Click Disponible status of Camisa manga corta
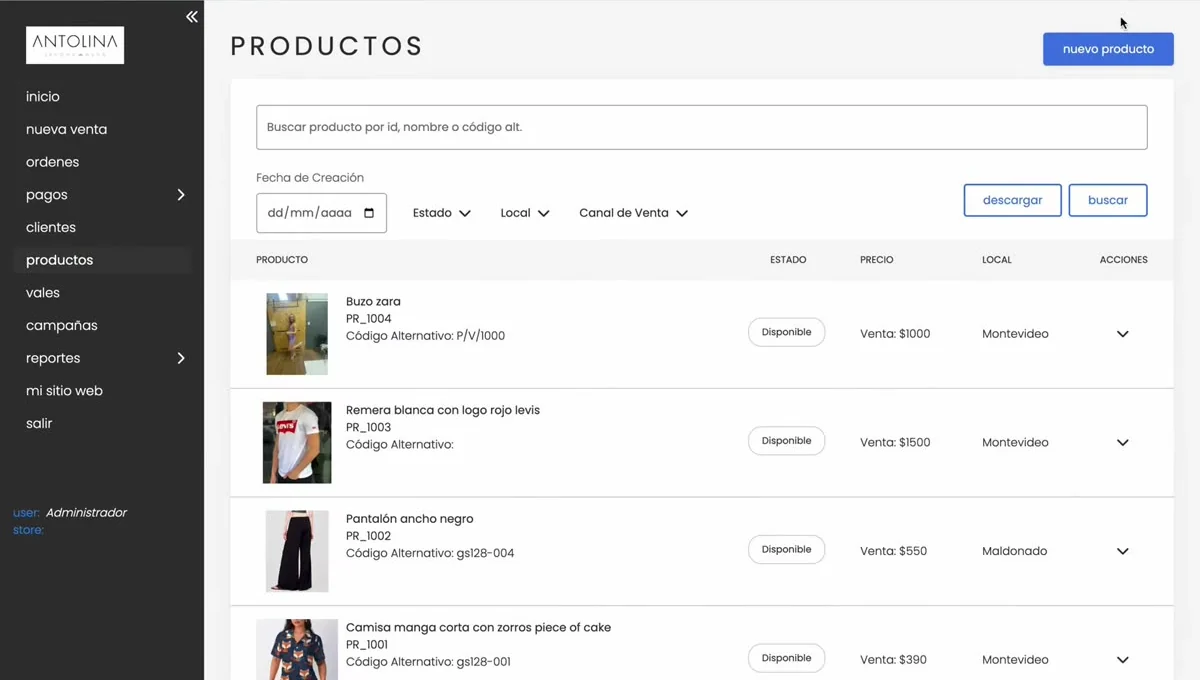This screenshot has width=1200, height=680. pos(786,658)
